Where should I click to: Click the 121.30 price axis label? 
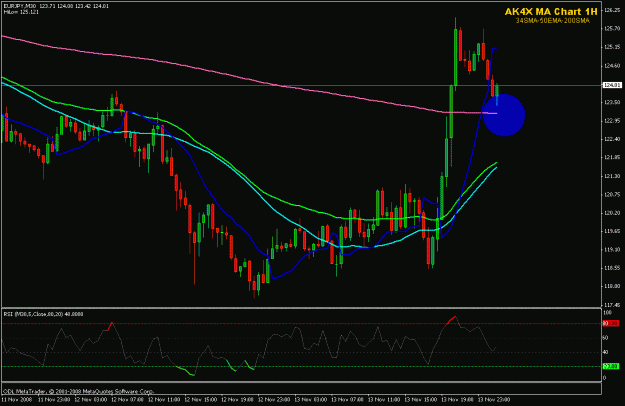[612, 176]
